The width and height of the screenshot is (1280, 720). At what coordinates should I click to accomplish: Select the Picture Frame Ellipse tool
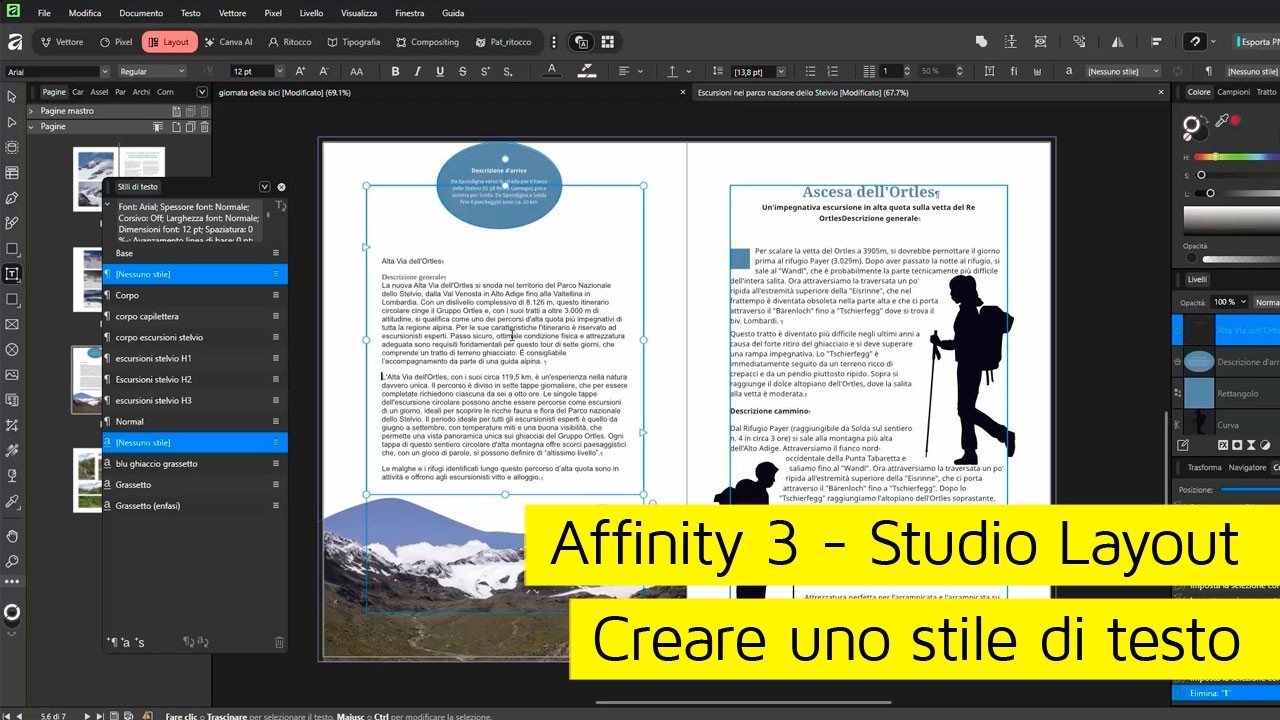pyautogui.click(x=12, y=350)
